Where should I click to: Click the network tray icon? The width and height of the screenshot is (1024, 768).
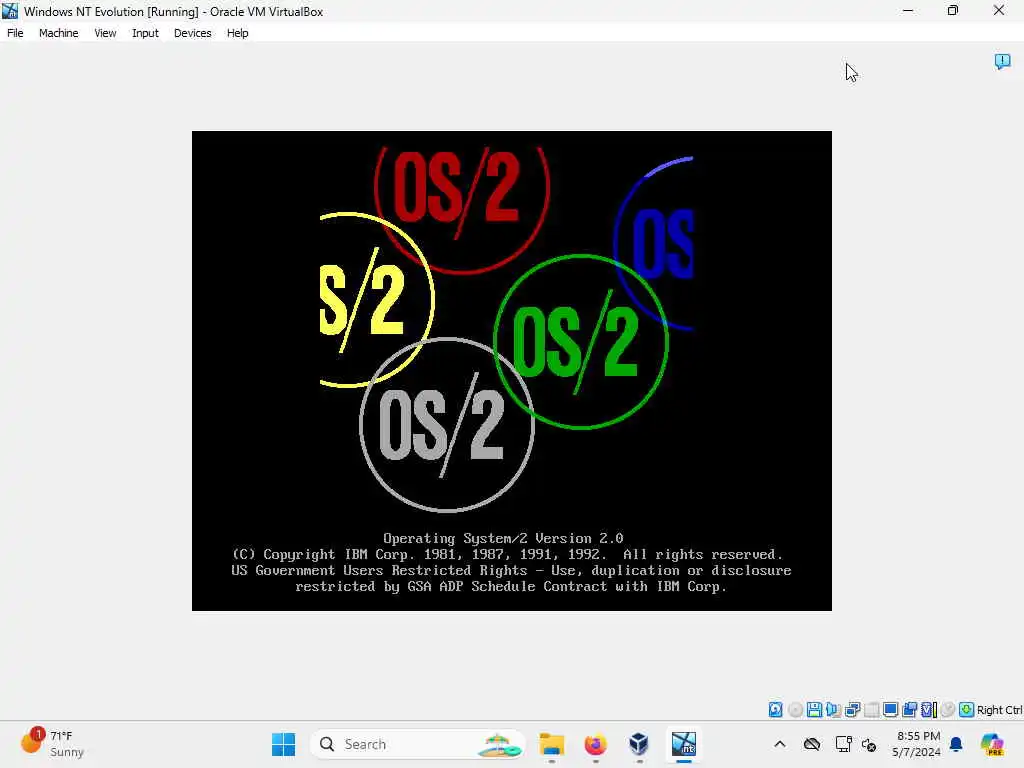click(843, 744)
